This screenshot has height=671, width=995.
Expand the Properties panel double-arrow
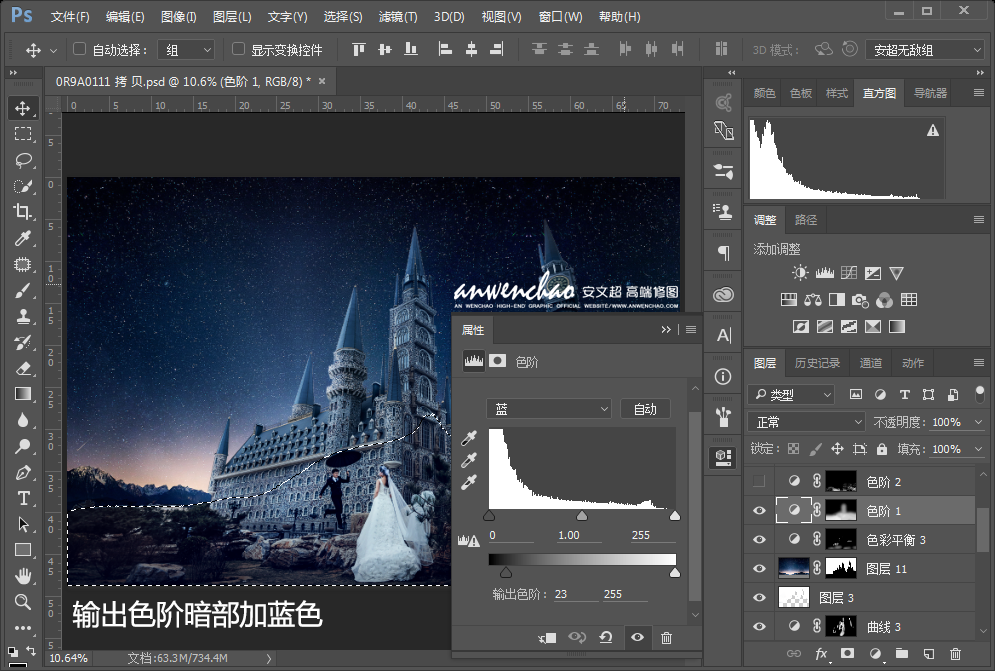click(x=666, y=329)
